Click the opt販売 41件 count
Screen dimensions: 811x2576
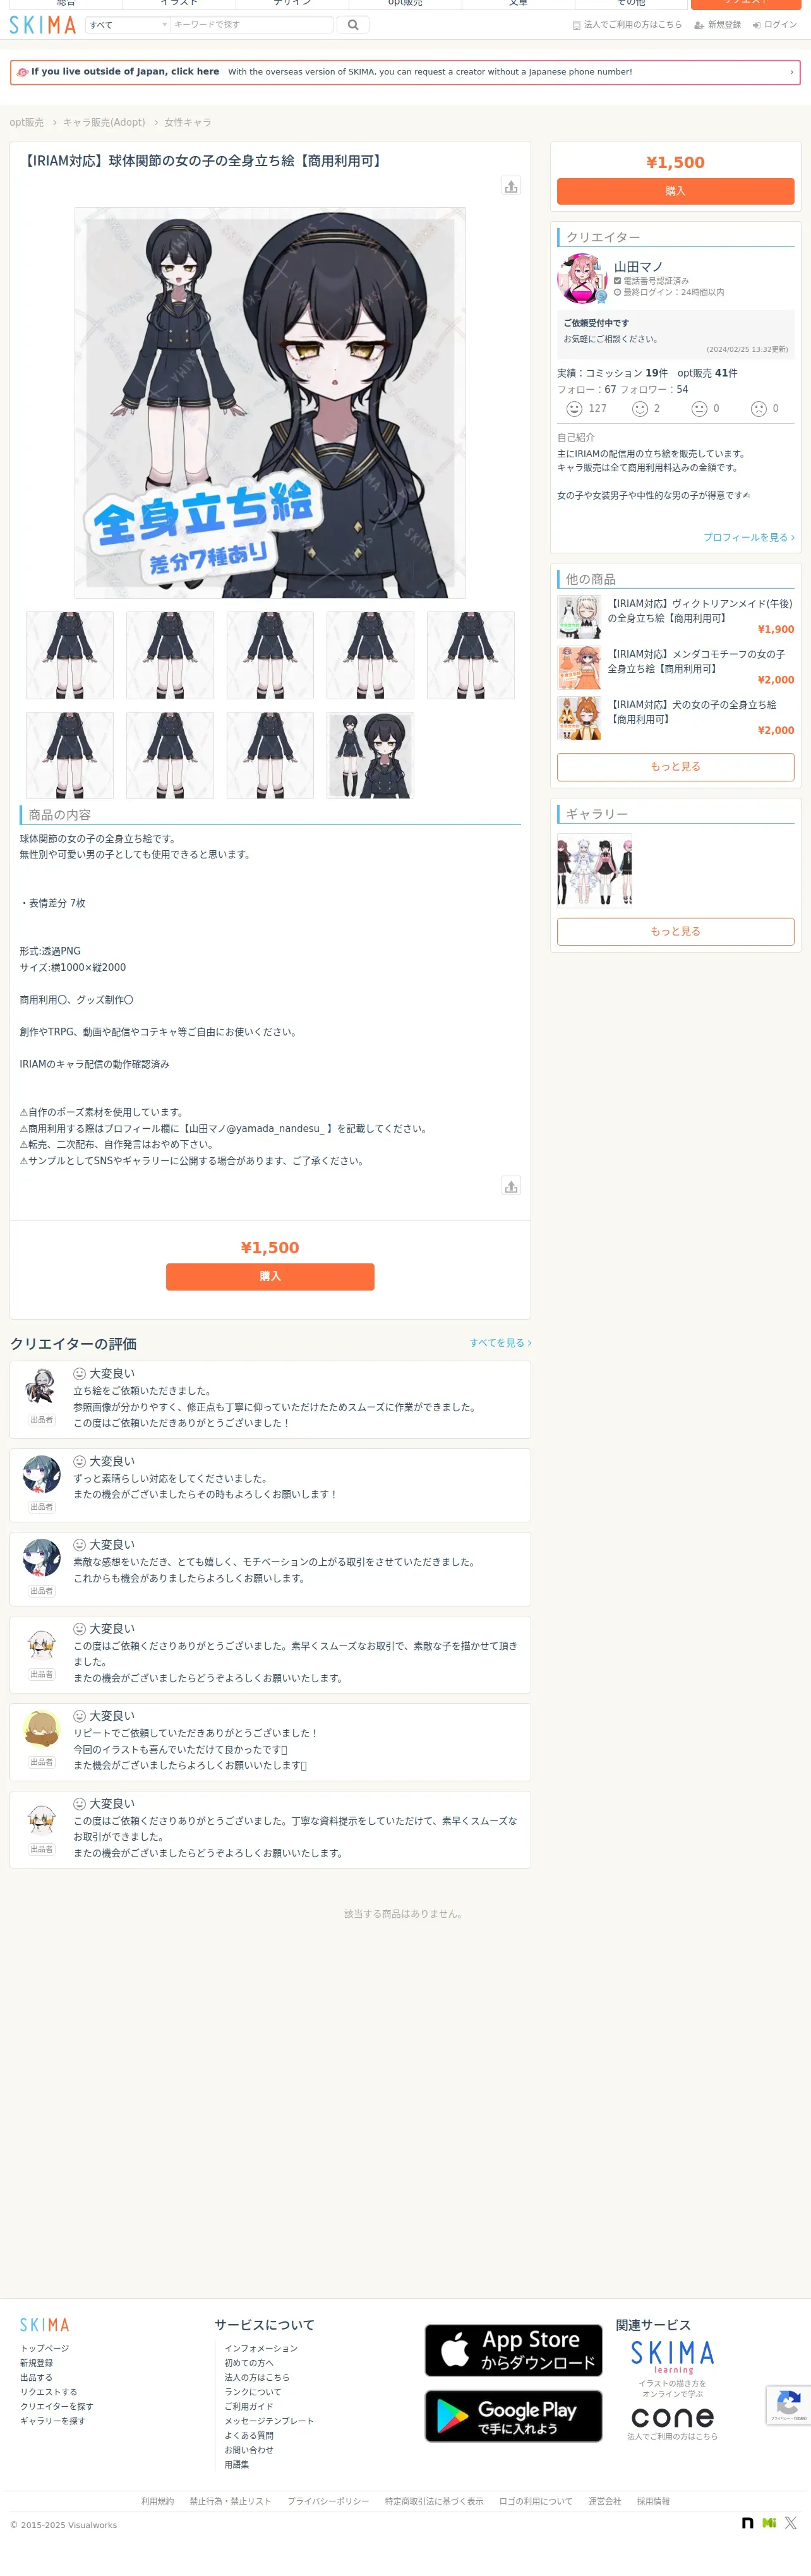[707, 373]
